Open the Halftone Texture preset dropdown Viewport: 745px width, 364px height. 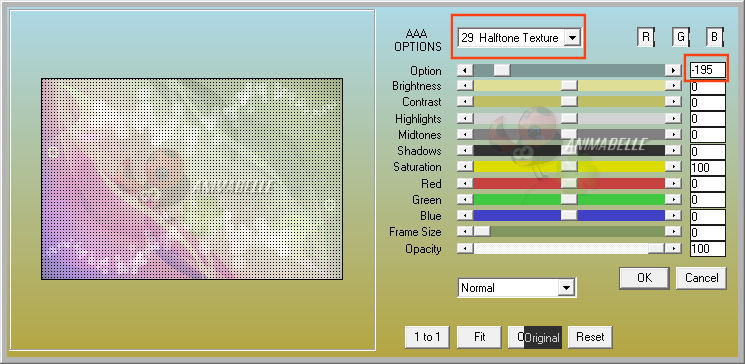(x=573, y=38)
